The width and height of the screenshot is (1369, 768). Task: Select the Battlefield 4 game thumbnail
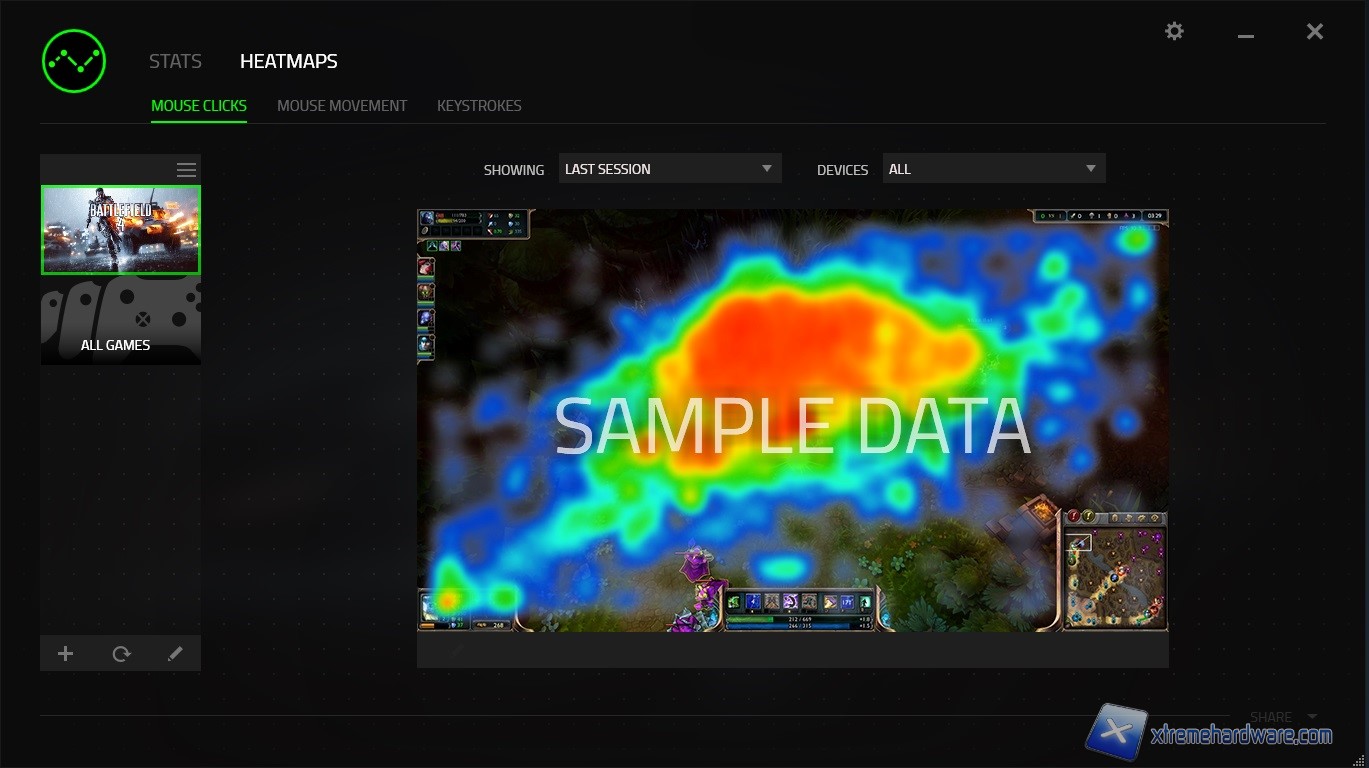click(120, 229)
